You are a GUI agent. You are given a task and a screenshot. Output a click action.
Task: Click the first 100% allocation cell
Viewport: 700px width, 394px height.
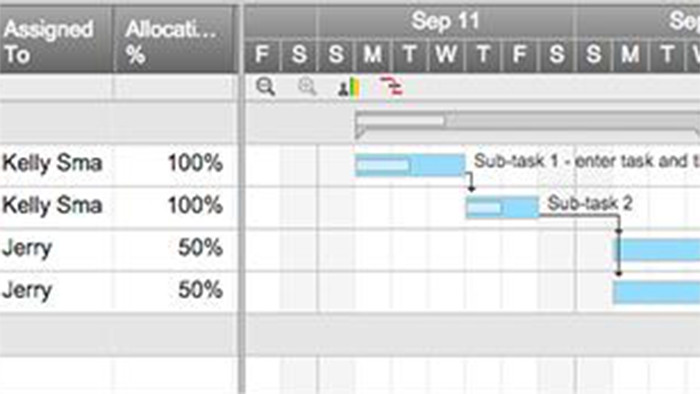(175, 164)
